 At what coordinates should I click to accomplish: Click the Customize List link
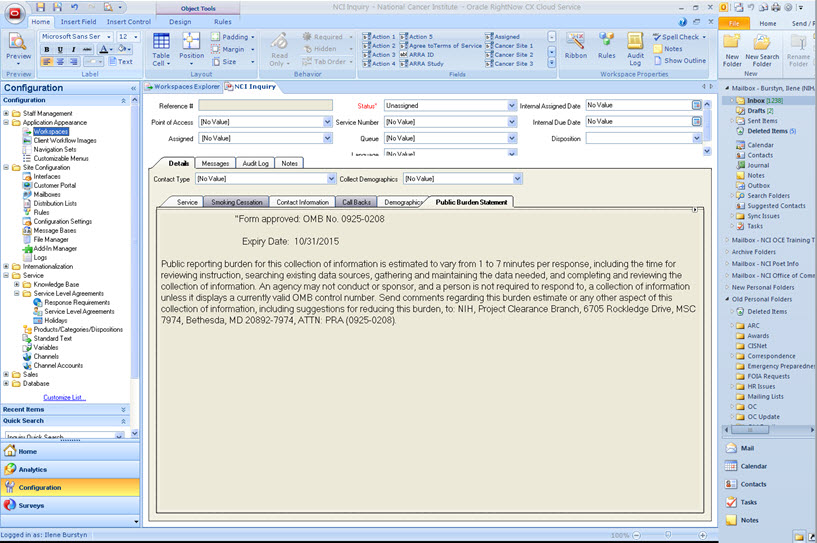[x=64, y=397]
